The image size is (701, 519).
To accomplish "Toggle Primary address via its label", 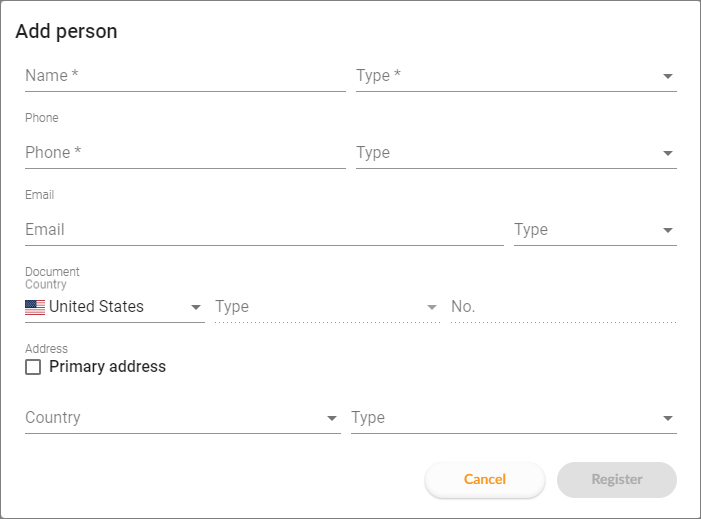I will [x=107, y=367].
